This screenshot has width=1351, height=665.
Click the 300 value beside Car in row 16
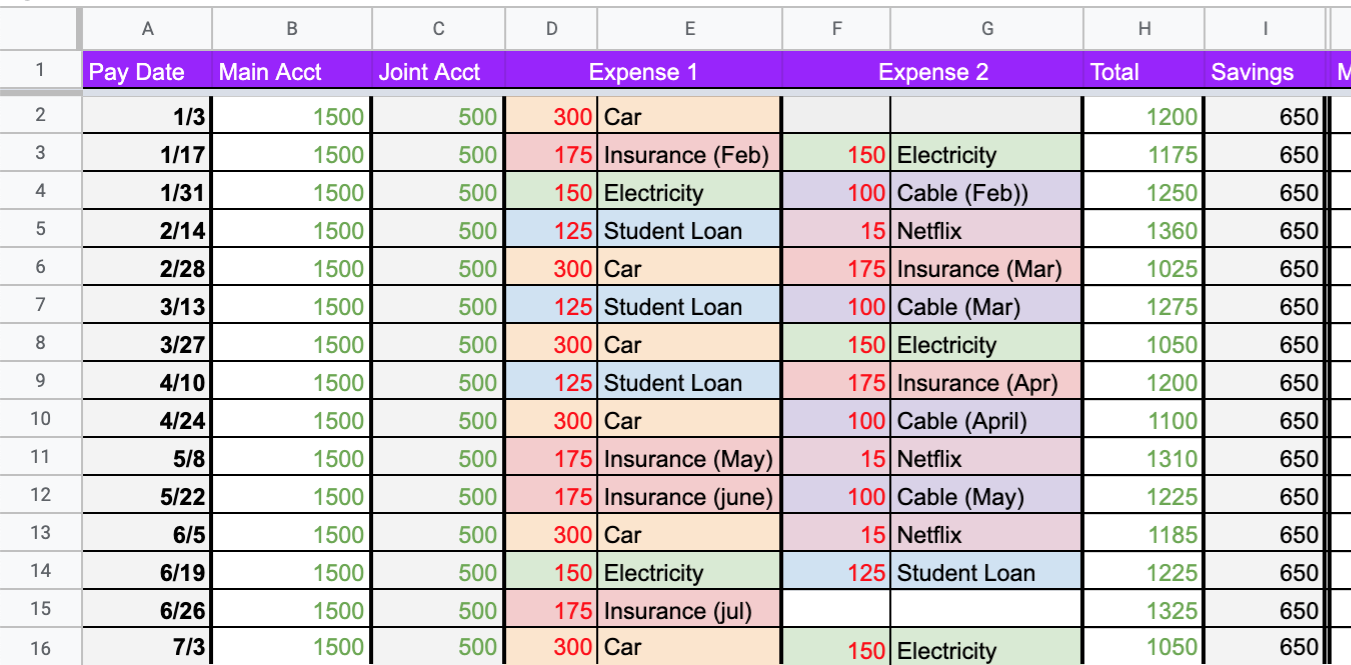click(551, 647)
